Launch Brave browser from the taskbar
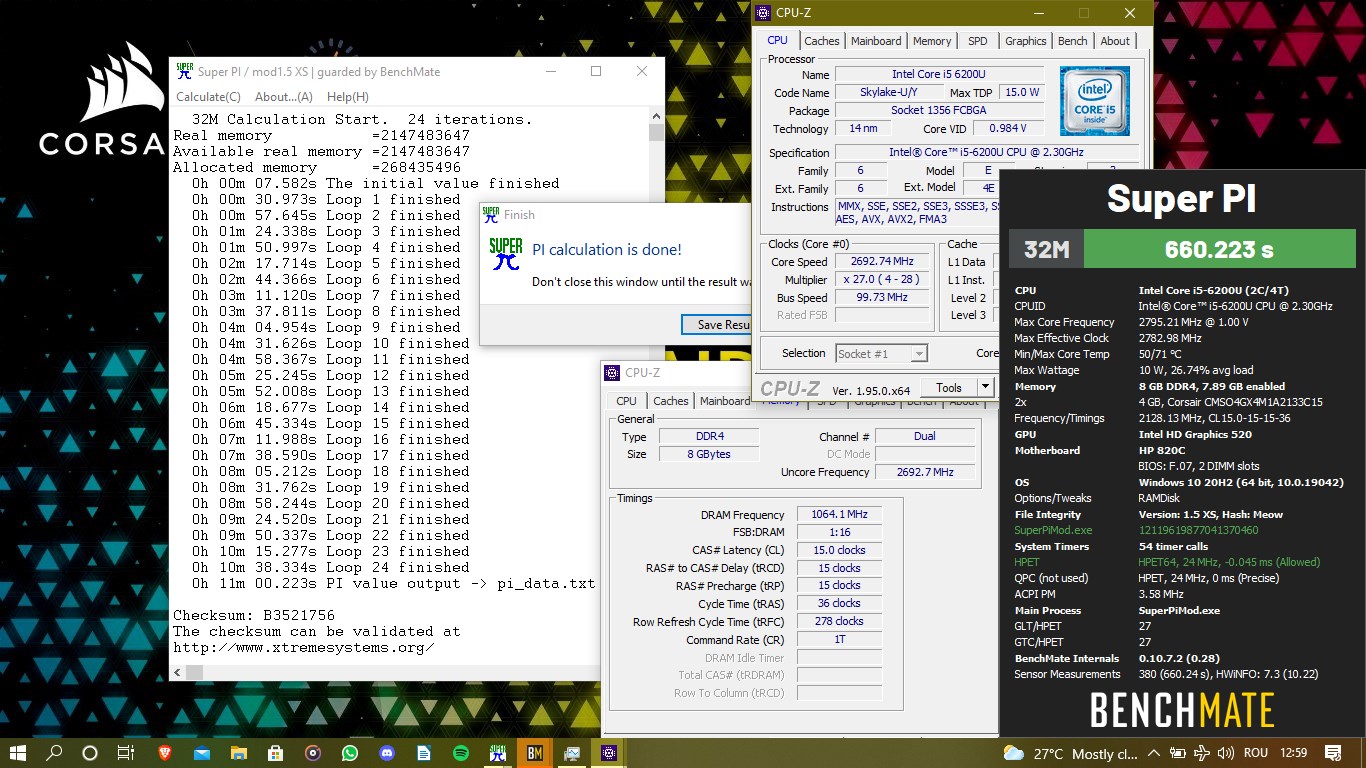The height and width of the screenshot is (768, 1366). 164,753
